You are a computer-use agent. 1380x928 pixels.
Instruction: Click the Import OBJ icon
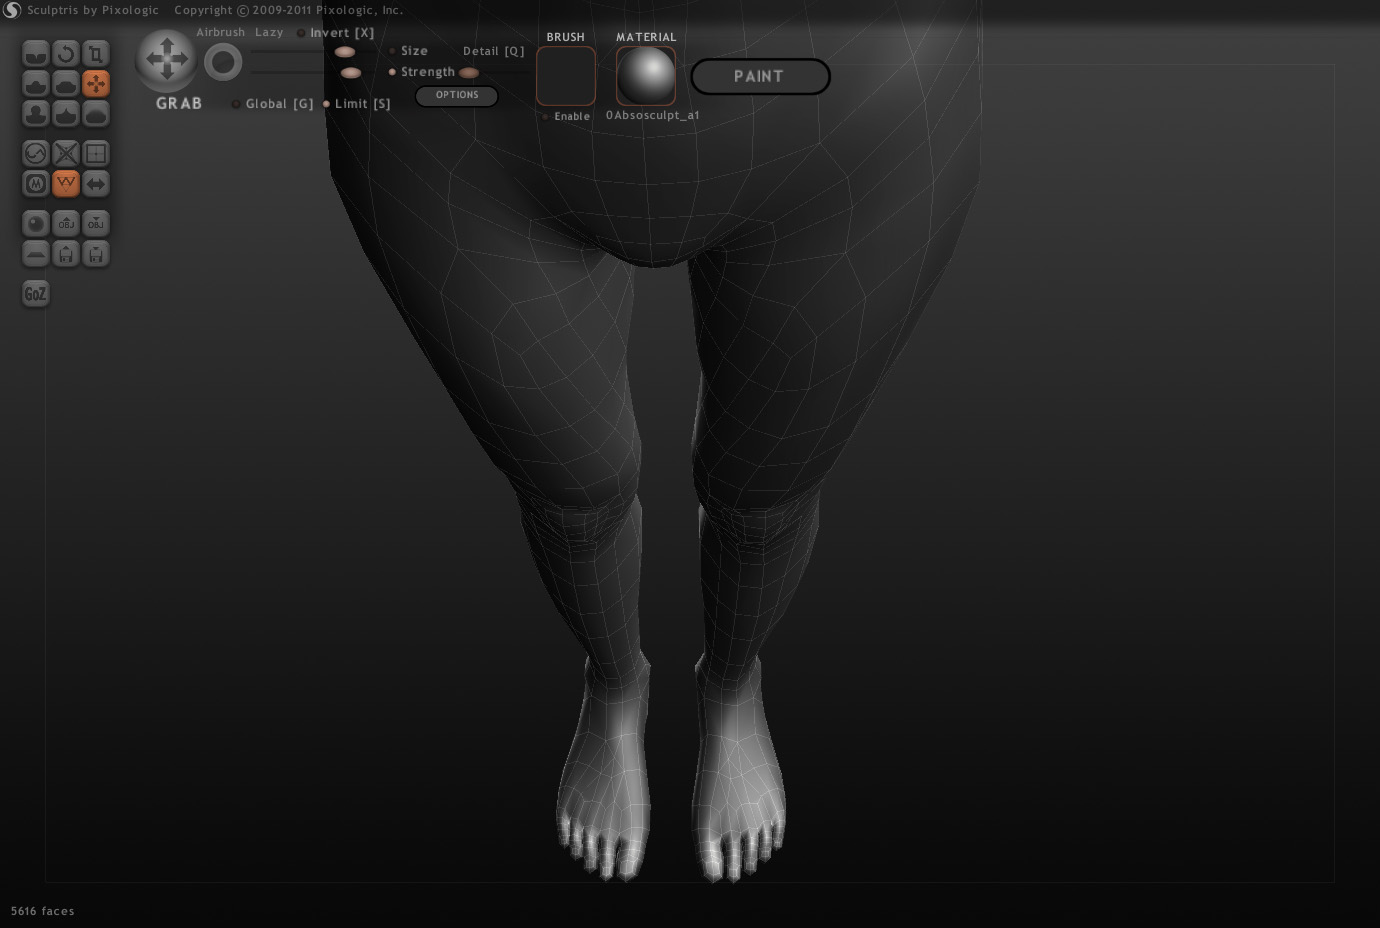pyautogui.click(x=66, y=223)
